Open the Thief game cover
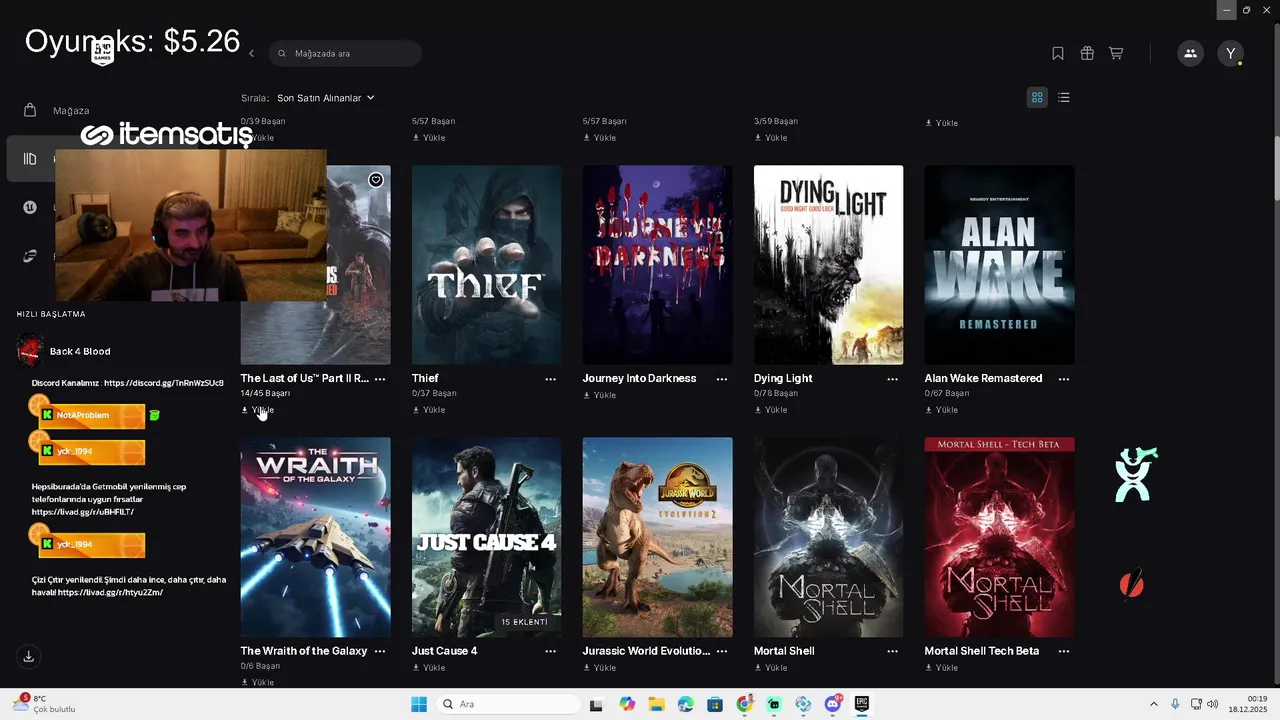1280x720 pixels. tap(487, 265)
